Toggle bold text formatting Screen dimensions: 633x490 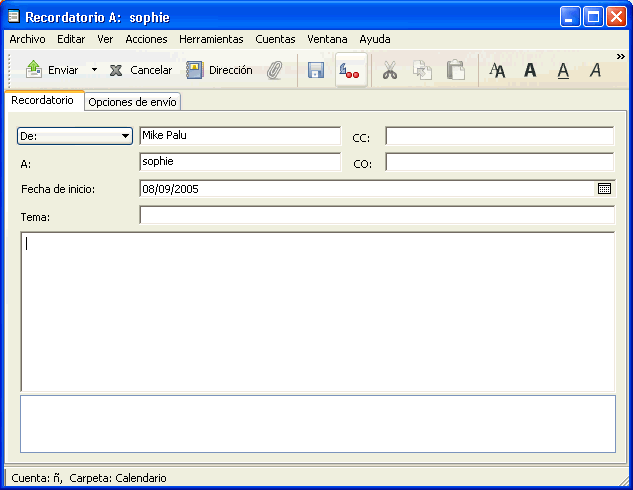tap(530, 70)
